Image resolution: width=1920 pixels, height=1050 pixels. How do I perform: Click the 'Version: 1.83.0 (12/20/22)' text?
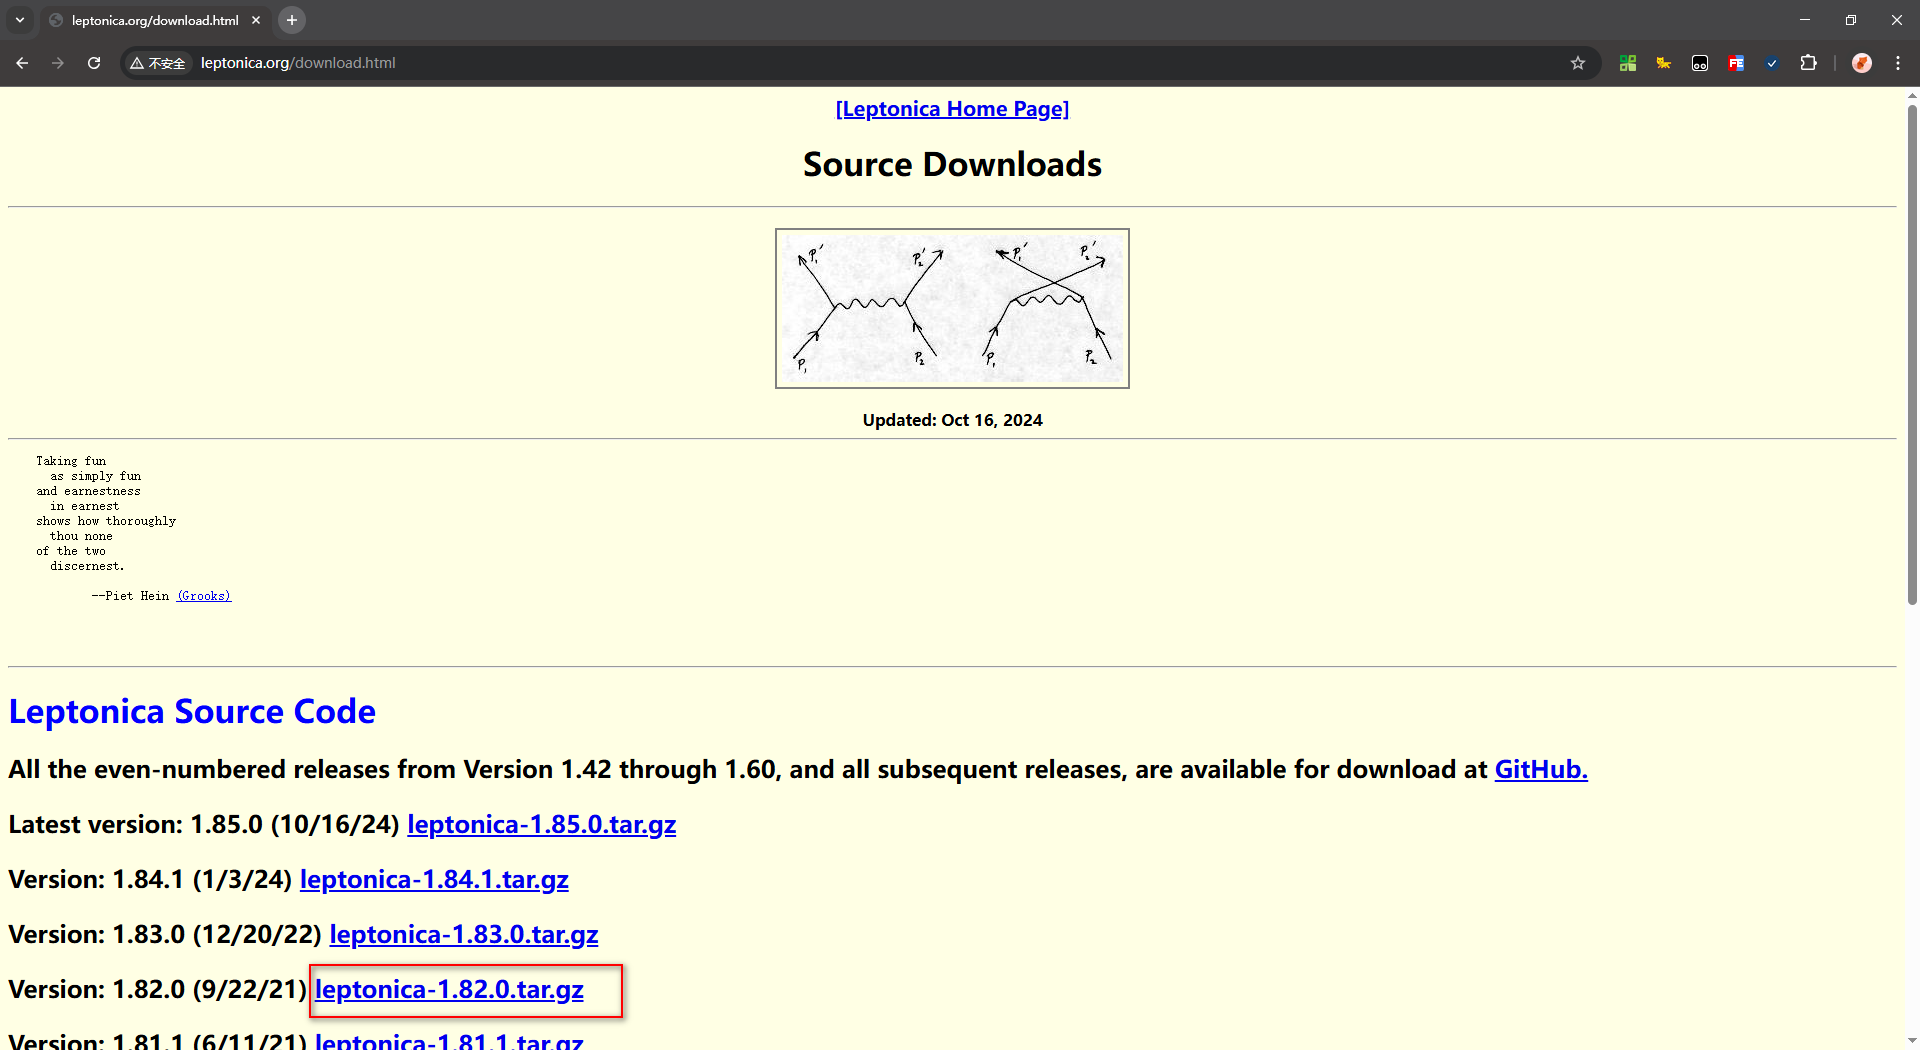[x=165, y=935]
